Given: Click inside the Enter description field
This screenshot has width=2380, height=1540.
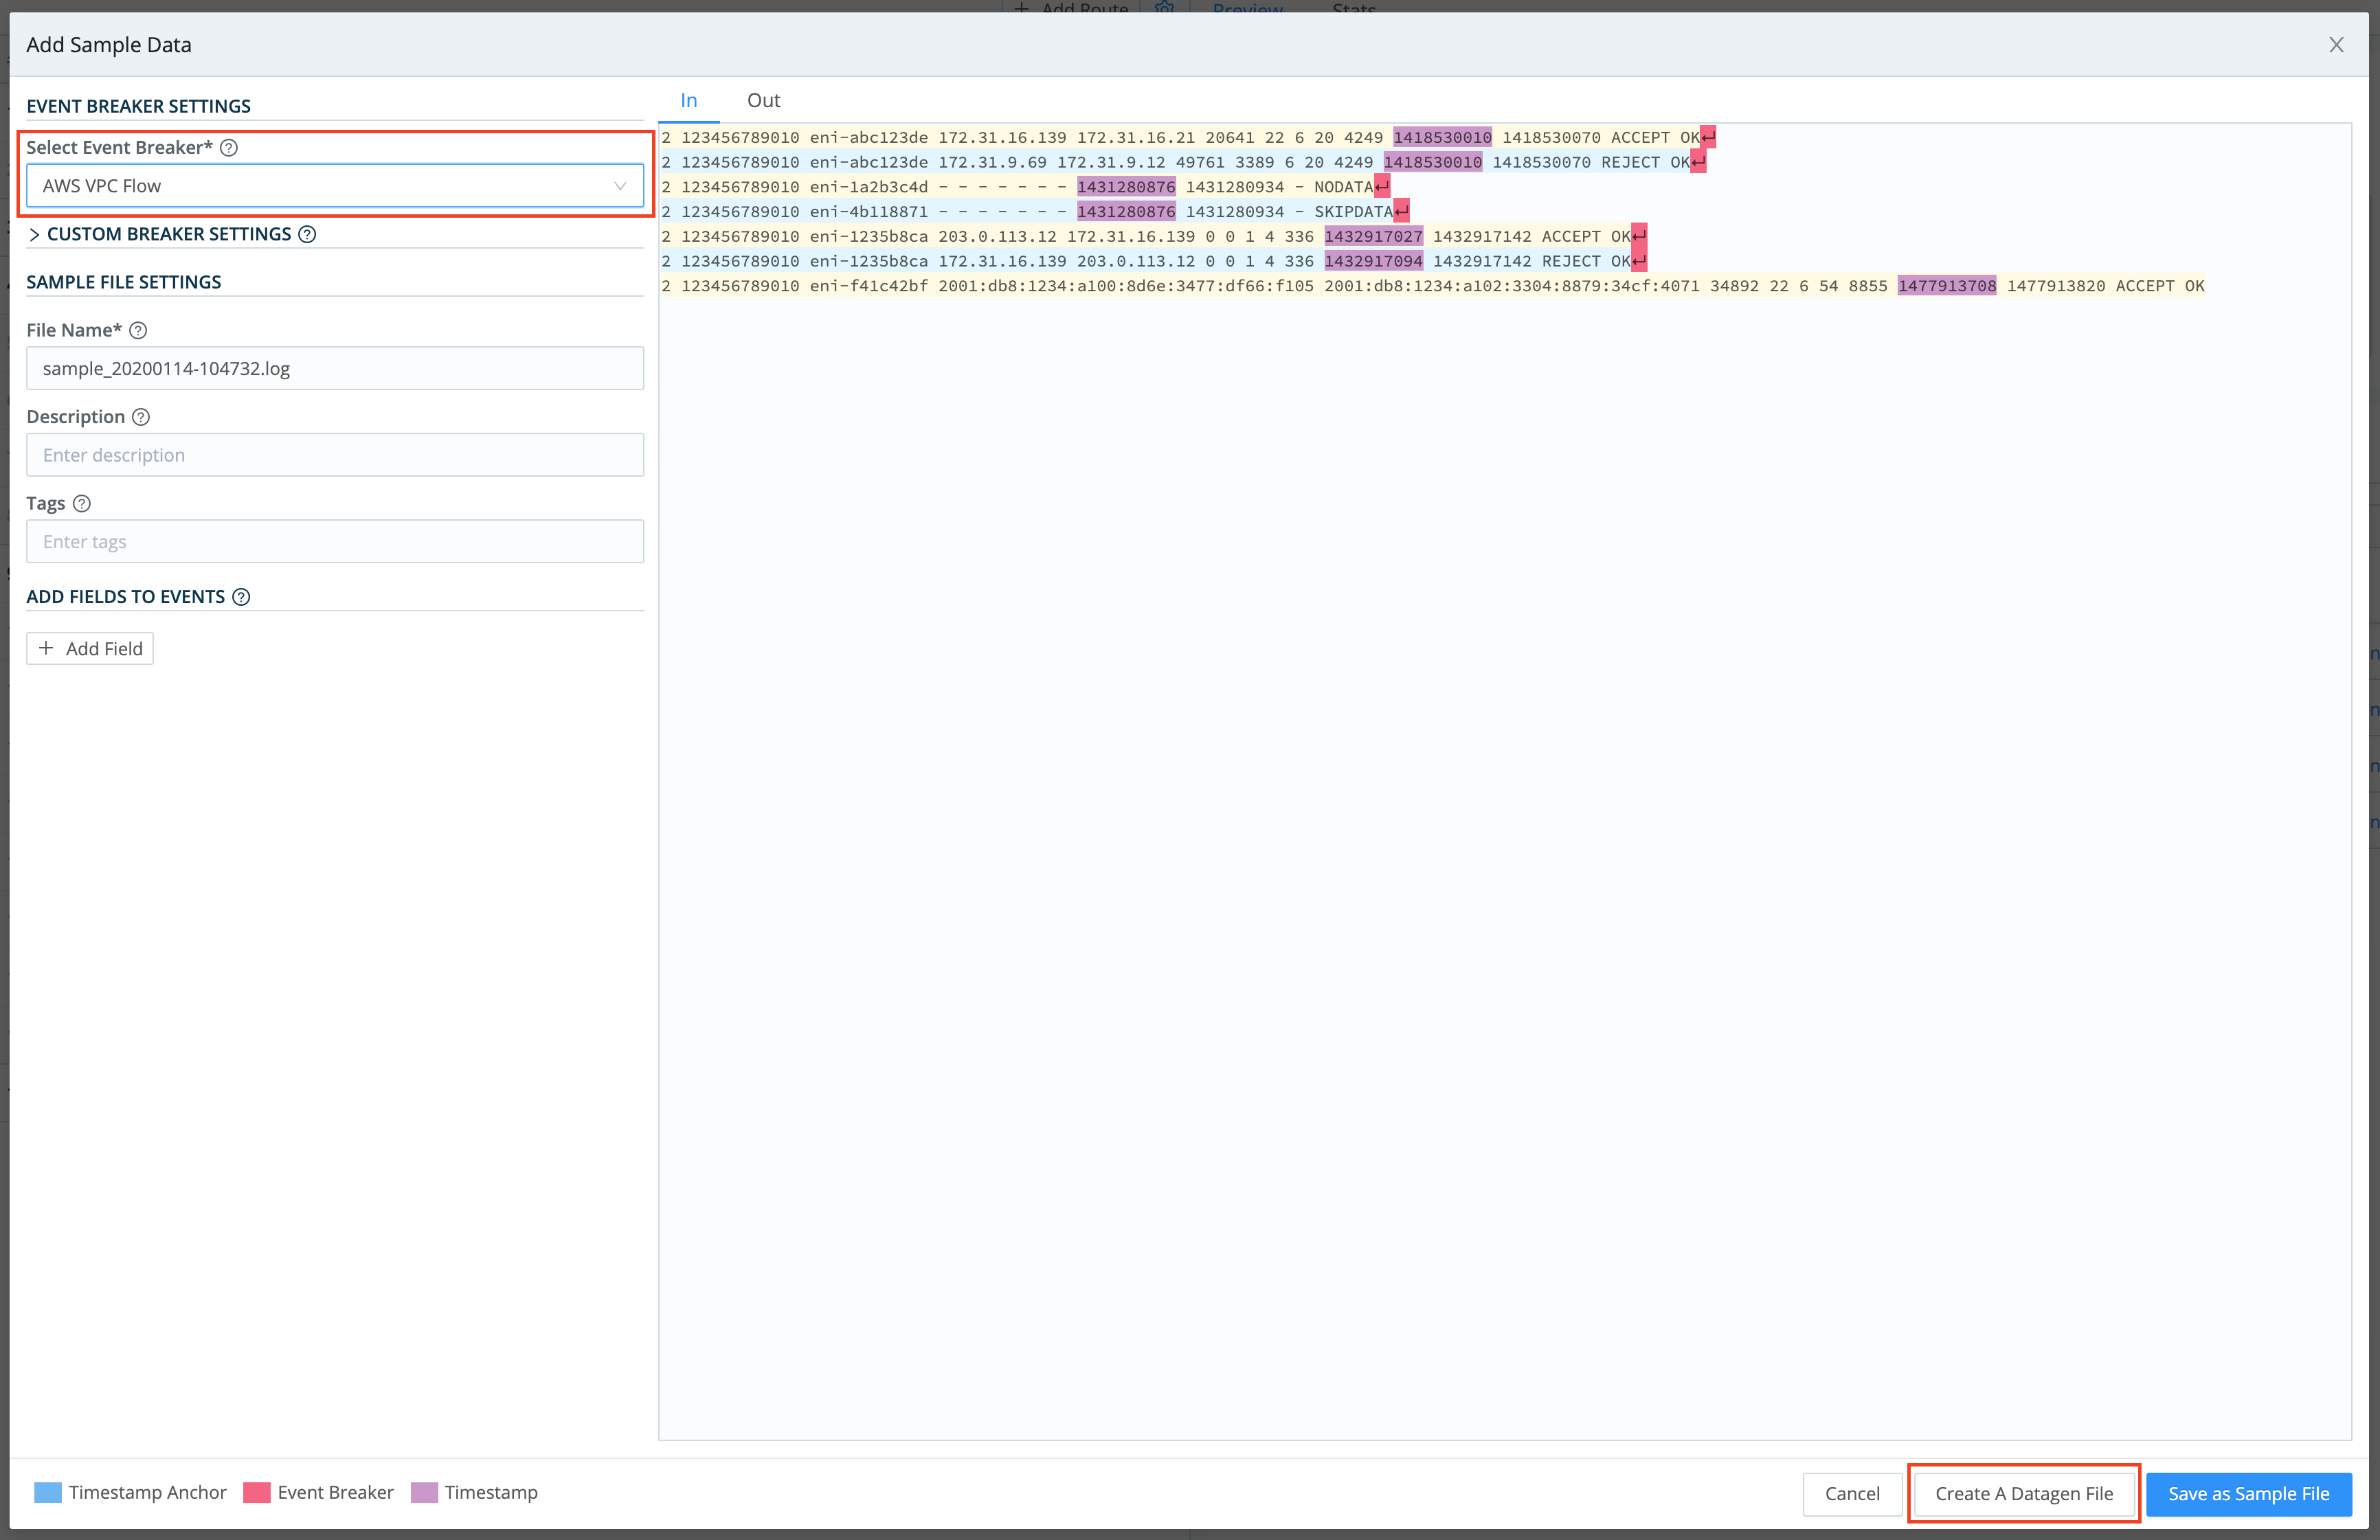Looking at the screenshot, I should click(335, 455).
